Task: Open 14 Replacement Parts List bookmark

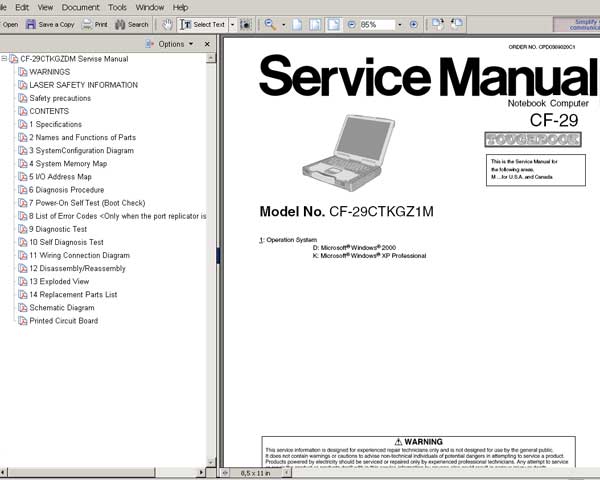Action: [x=73, y=295]
